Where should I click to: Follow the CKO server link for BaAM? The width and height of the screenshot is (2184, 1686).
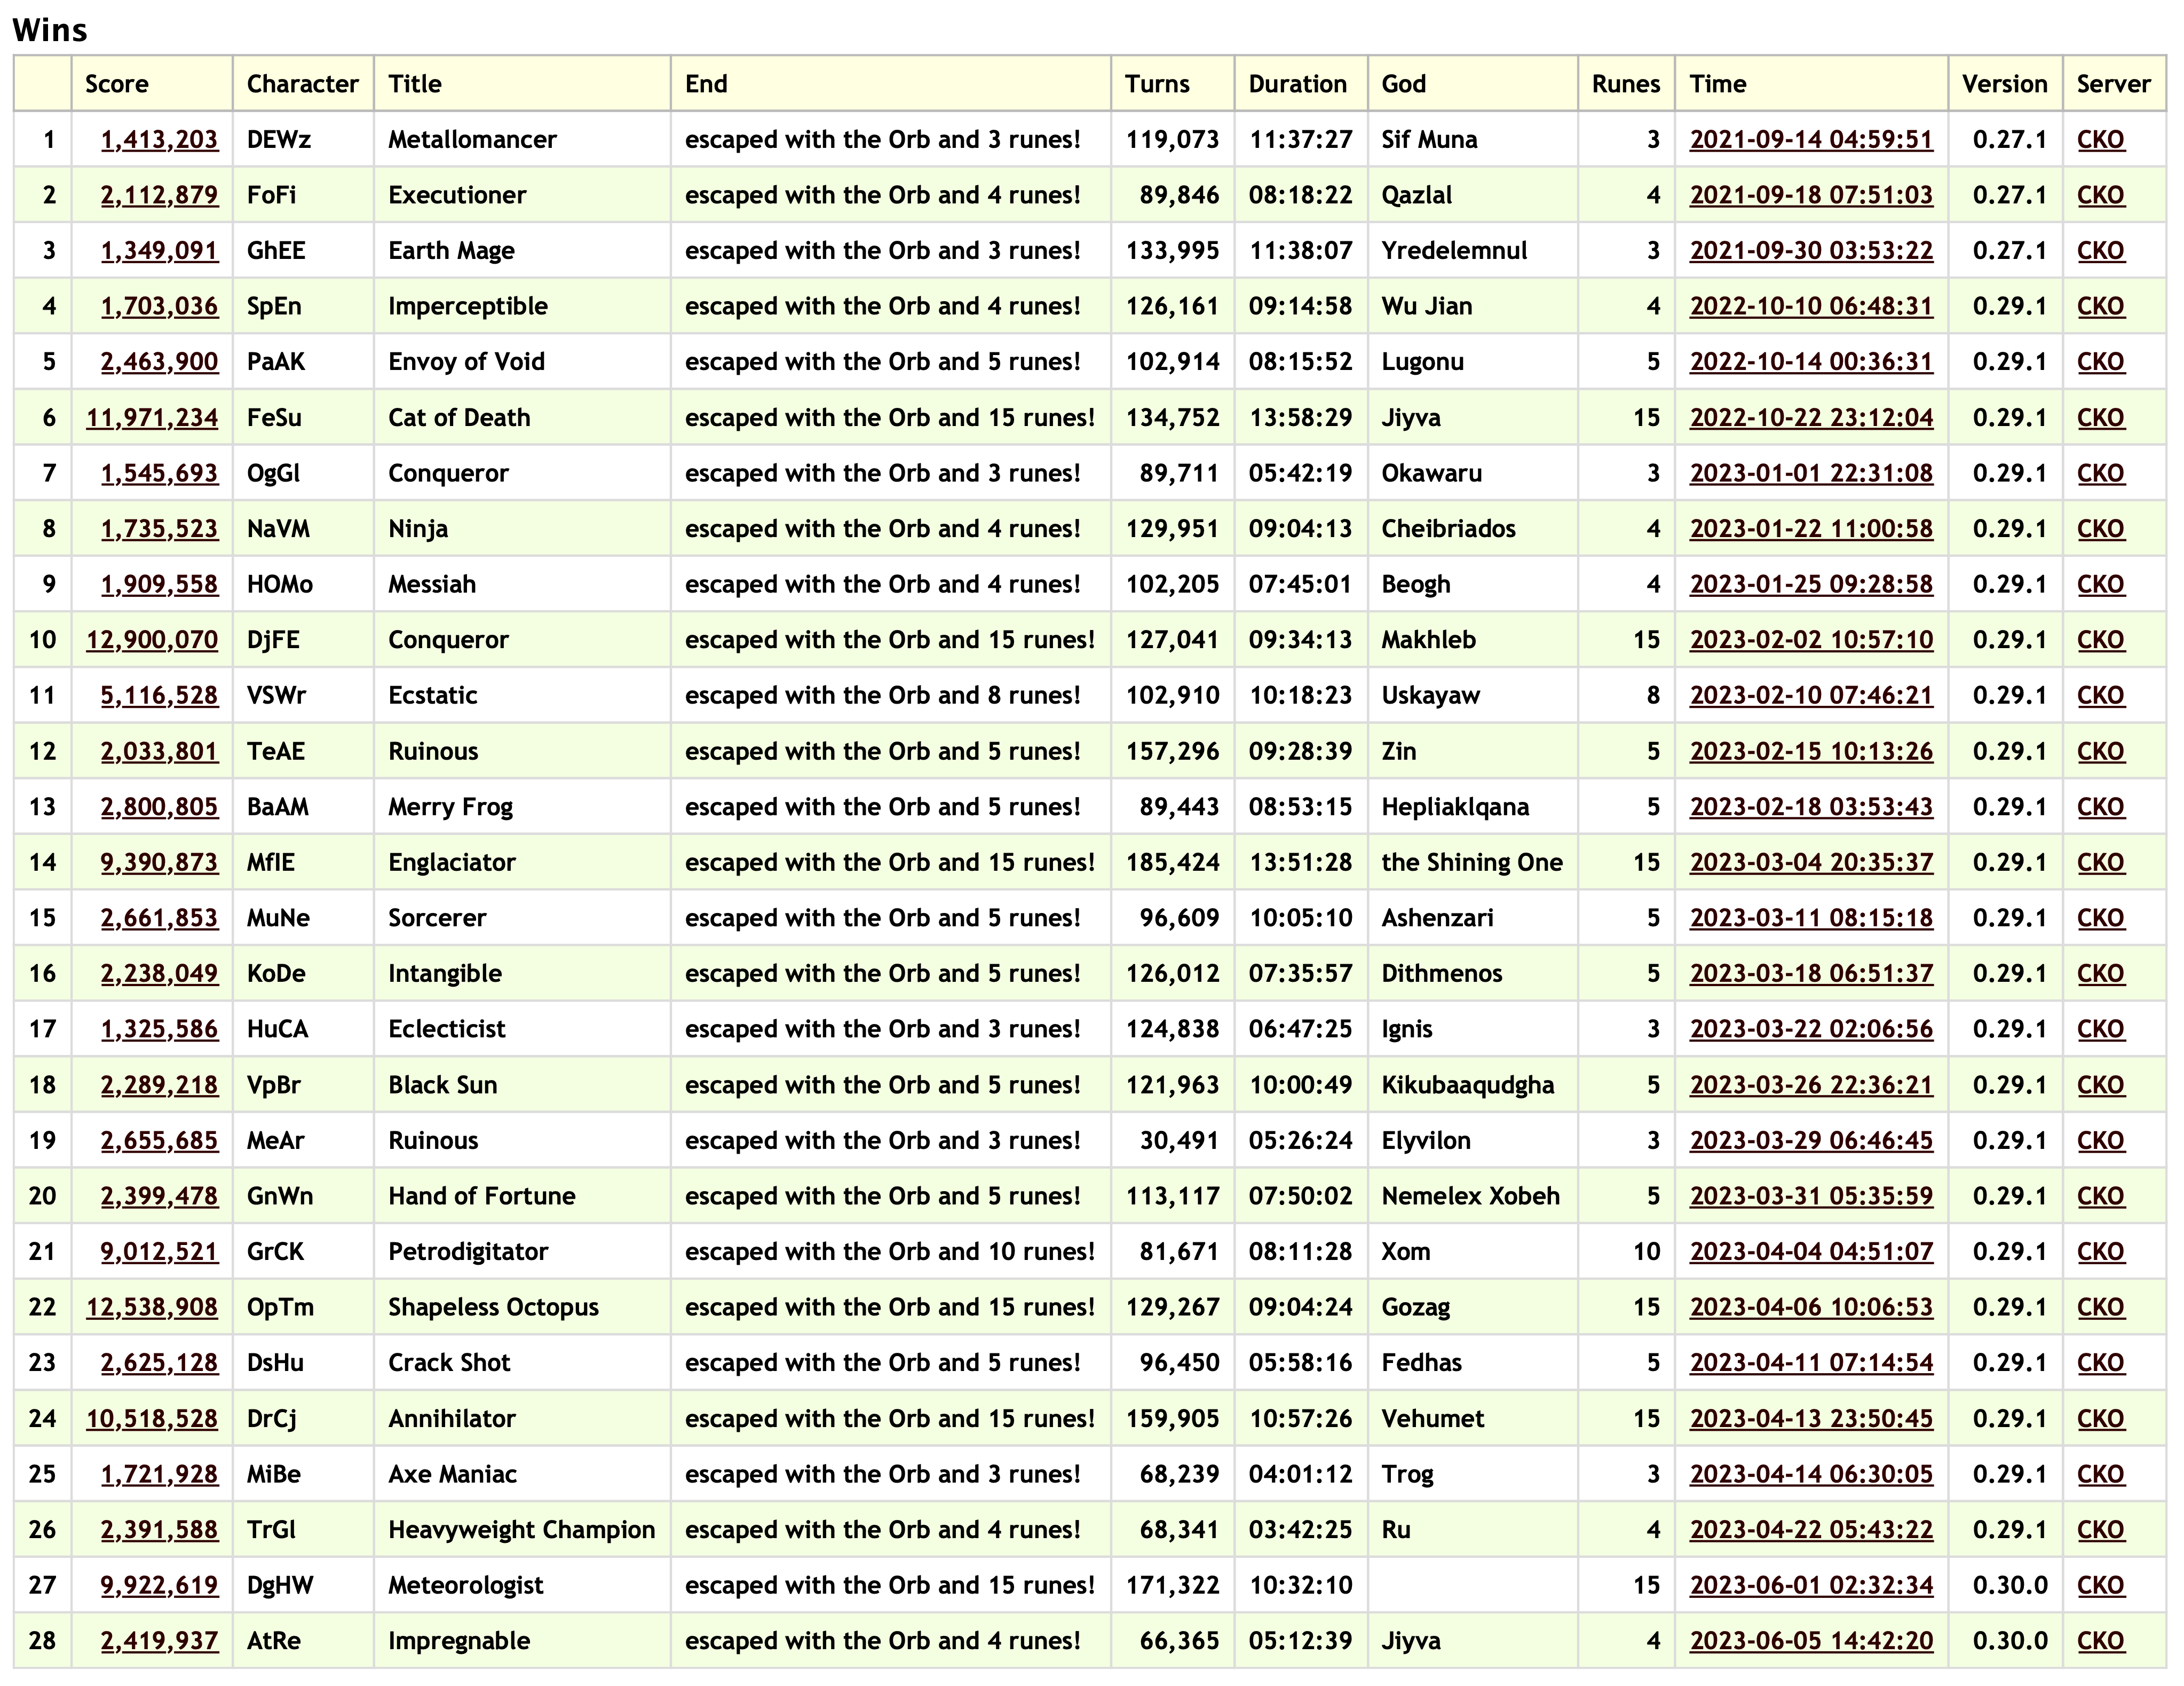(2100, 806)
